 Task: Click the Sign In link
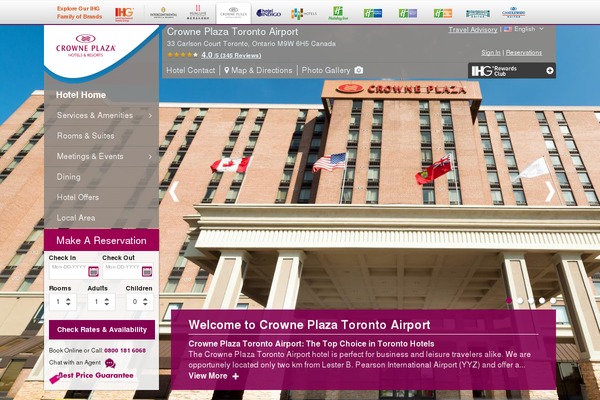pos(491,52)
